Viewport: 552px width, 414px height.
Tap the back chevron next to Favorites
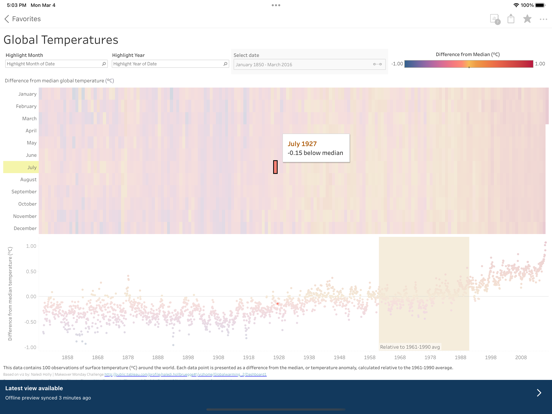(x=7, y=19)
